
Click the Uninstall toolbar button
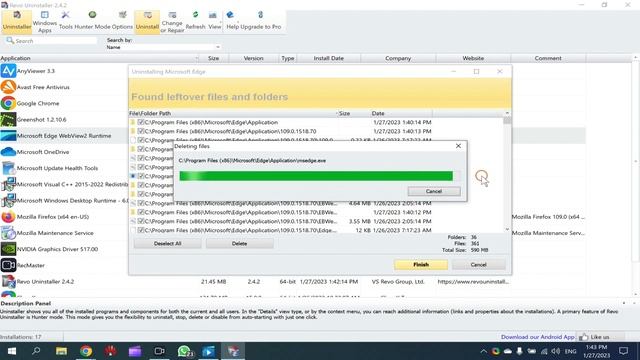tap(147, 21)
